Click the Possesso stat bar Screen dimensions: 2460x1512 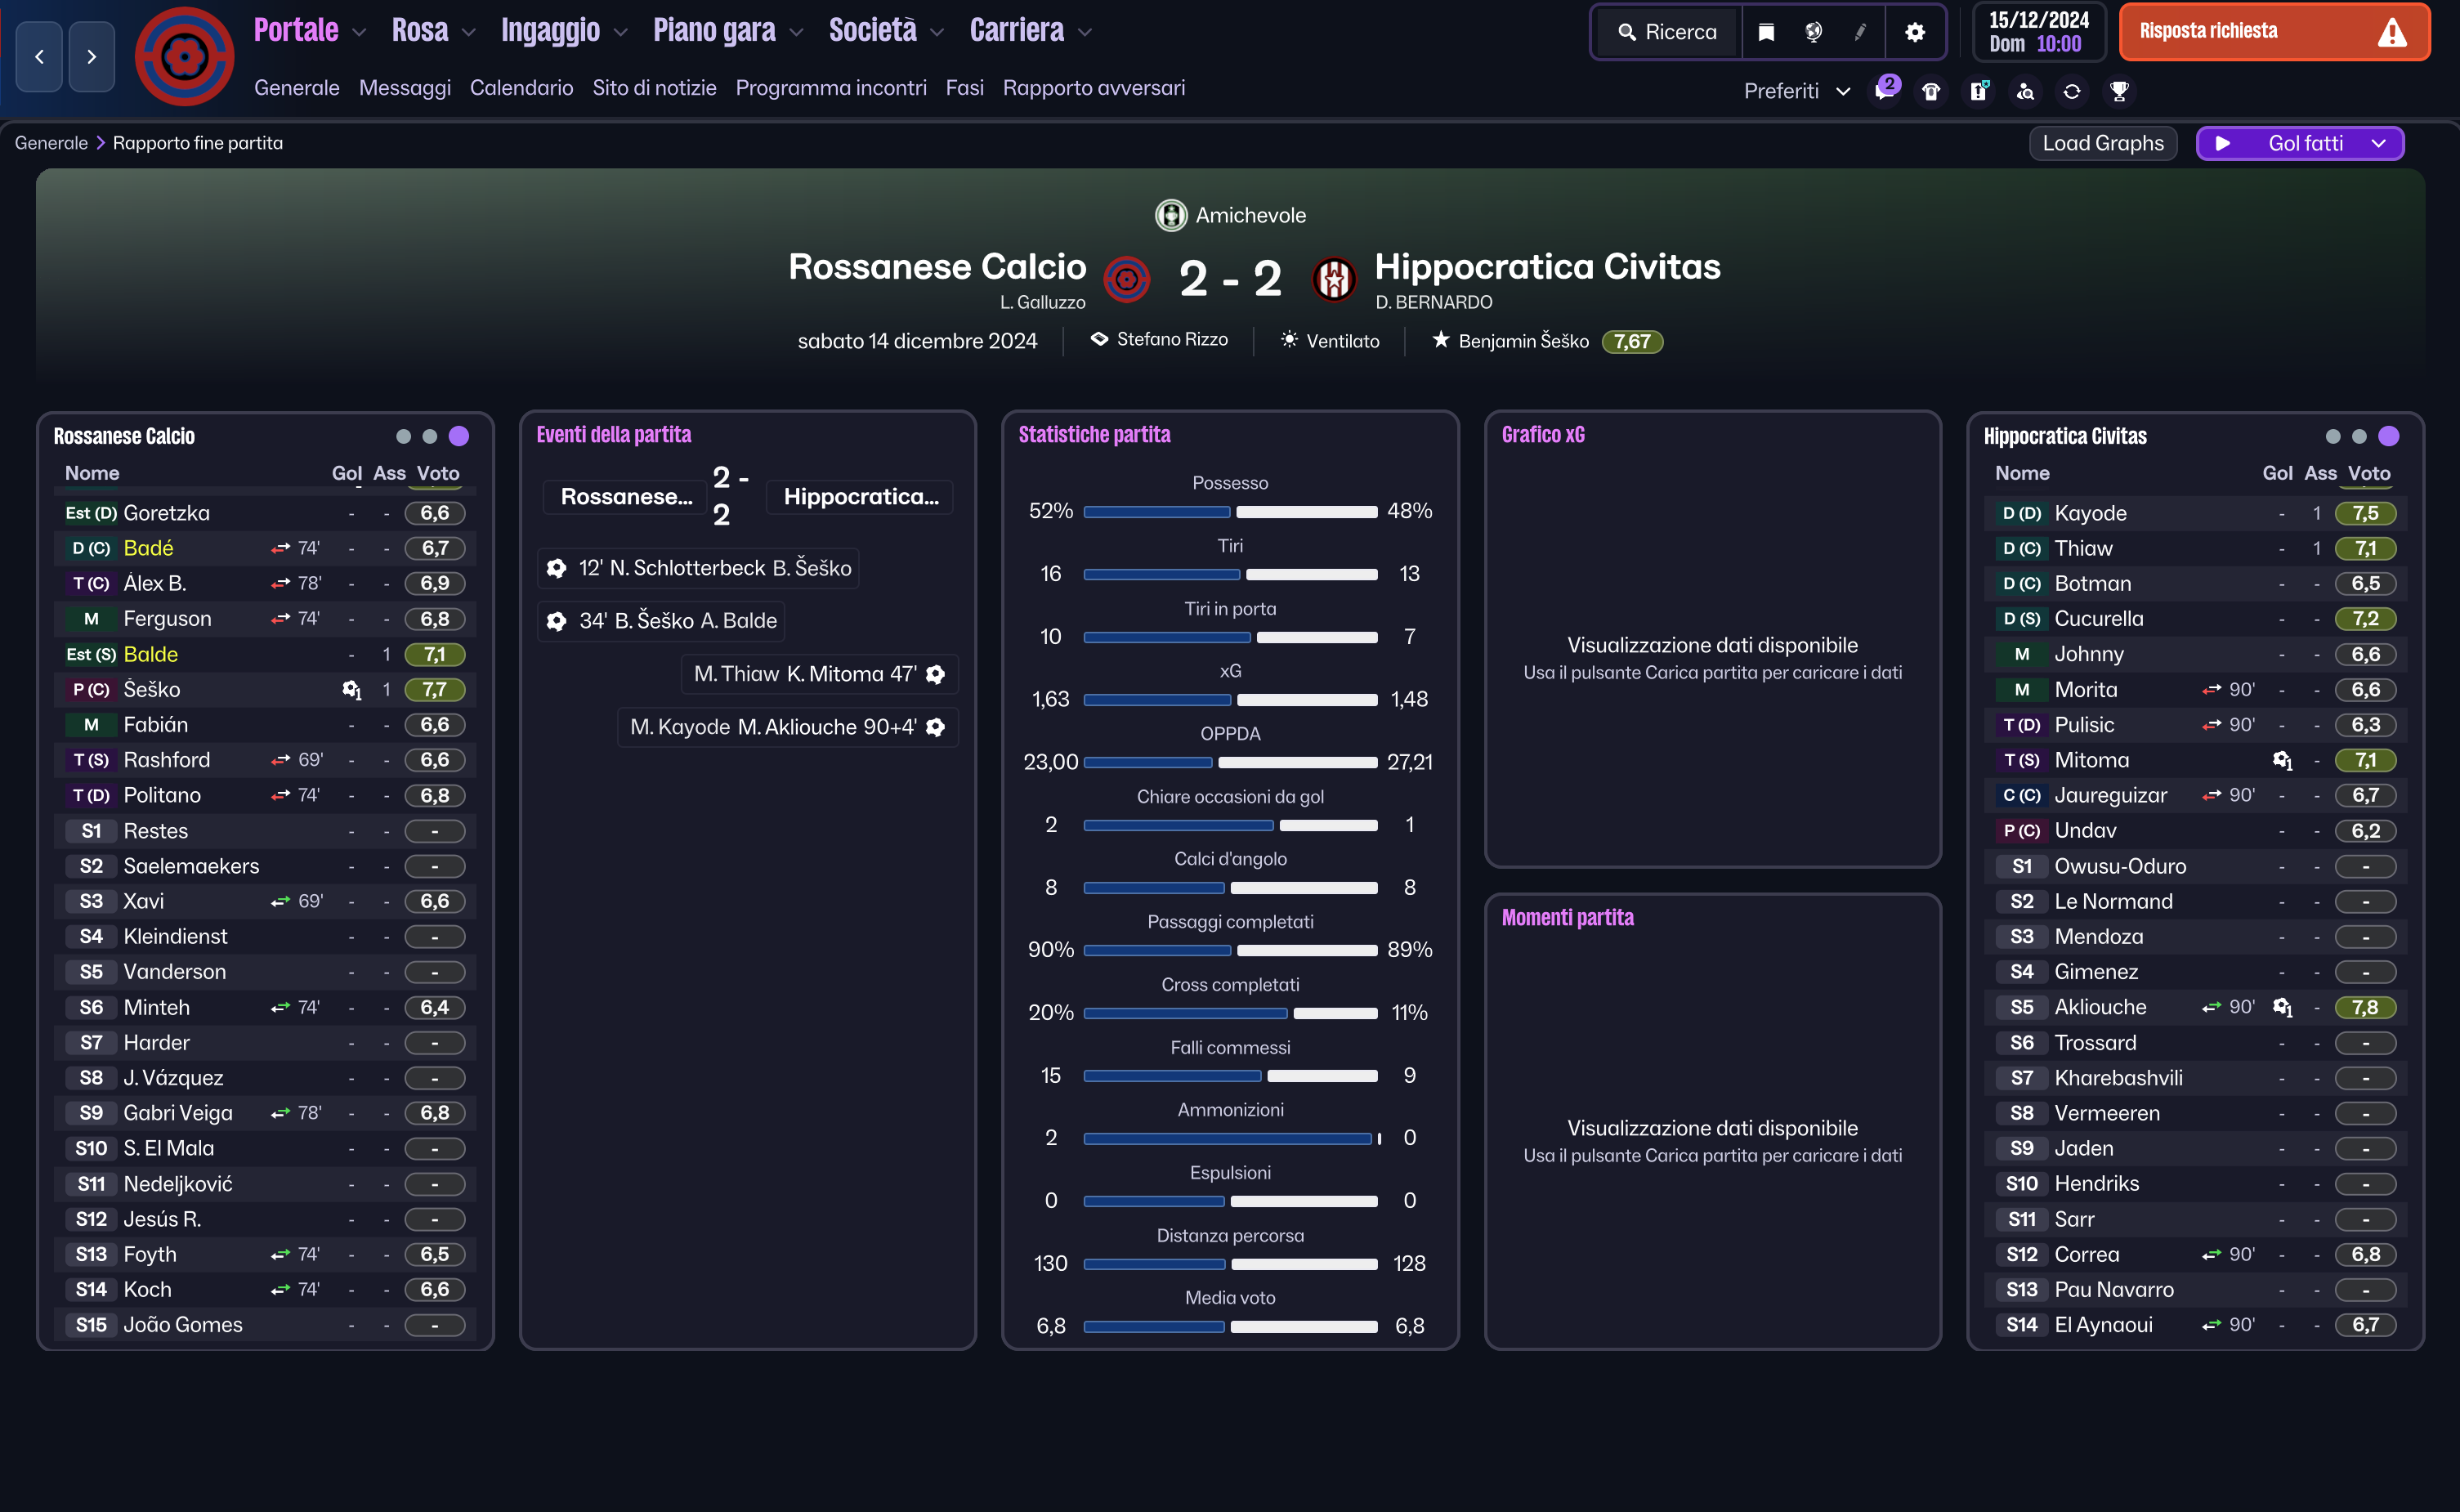pos(1230,511)
